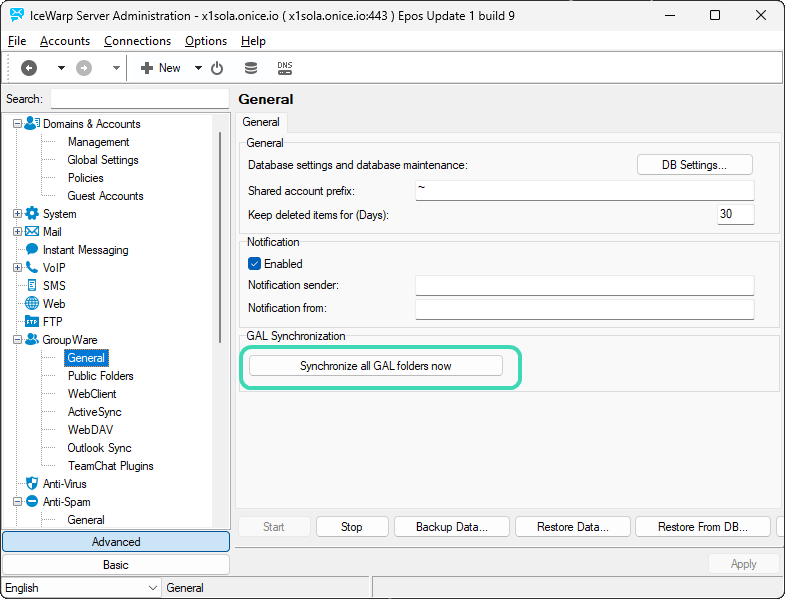Click the Stop button
The image size is (785, 599).
click(x=352, y=527)
